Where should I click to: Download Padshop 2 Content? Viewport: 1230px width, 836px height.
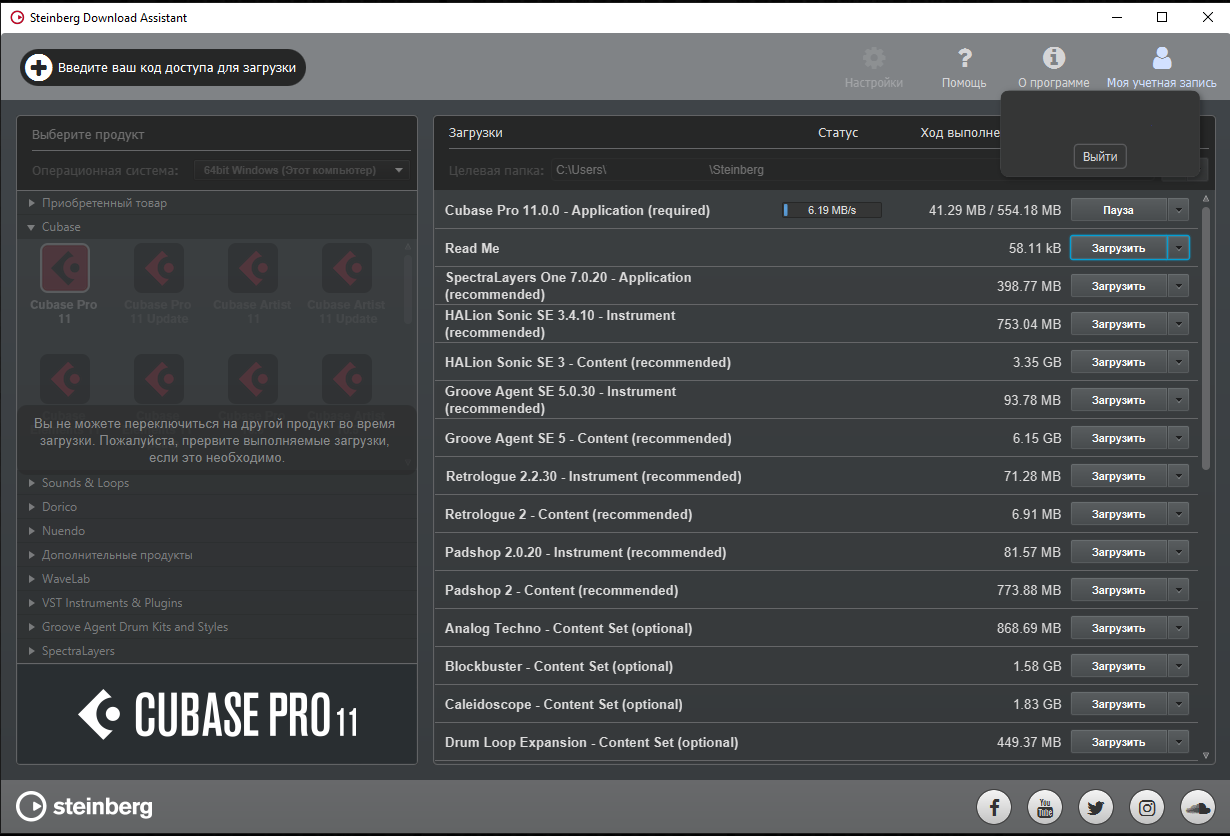click(1118, 590)
